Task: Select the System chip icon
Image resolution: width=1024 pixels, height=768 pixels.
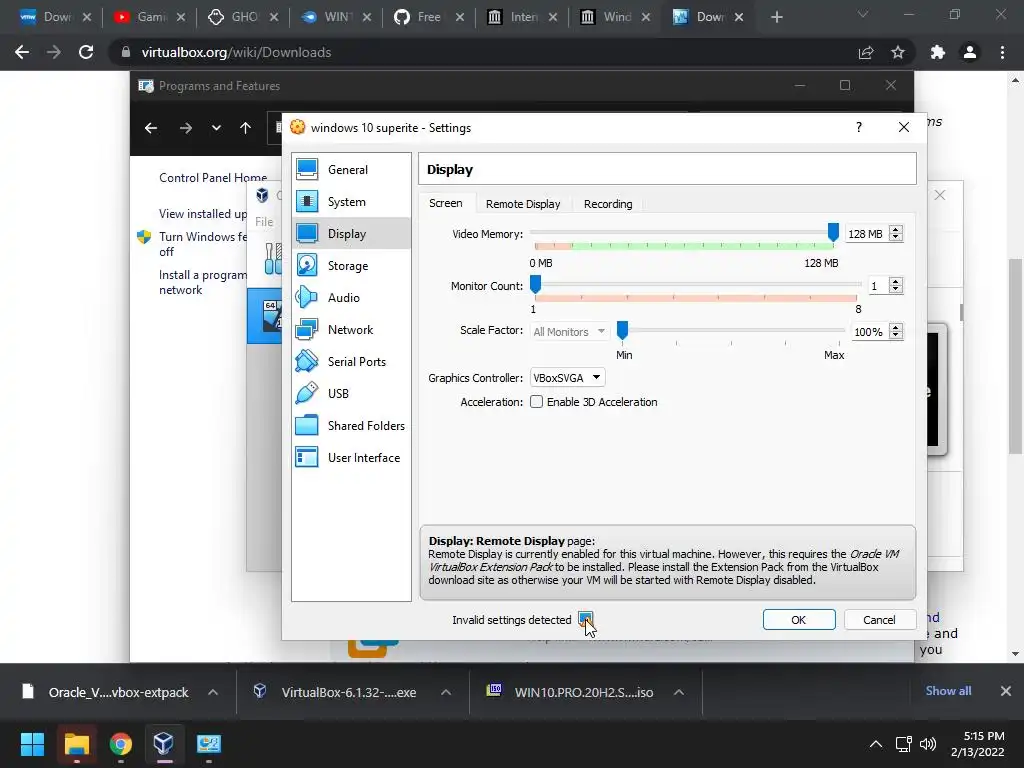Action: click(x=307, y=202)
